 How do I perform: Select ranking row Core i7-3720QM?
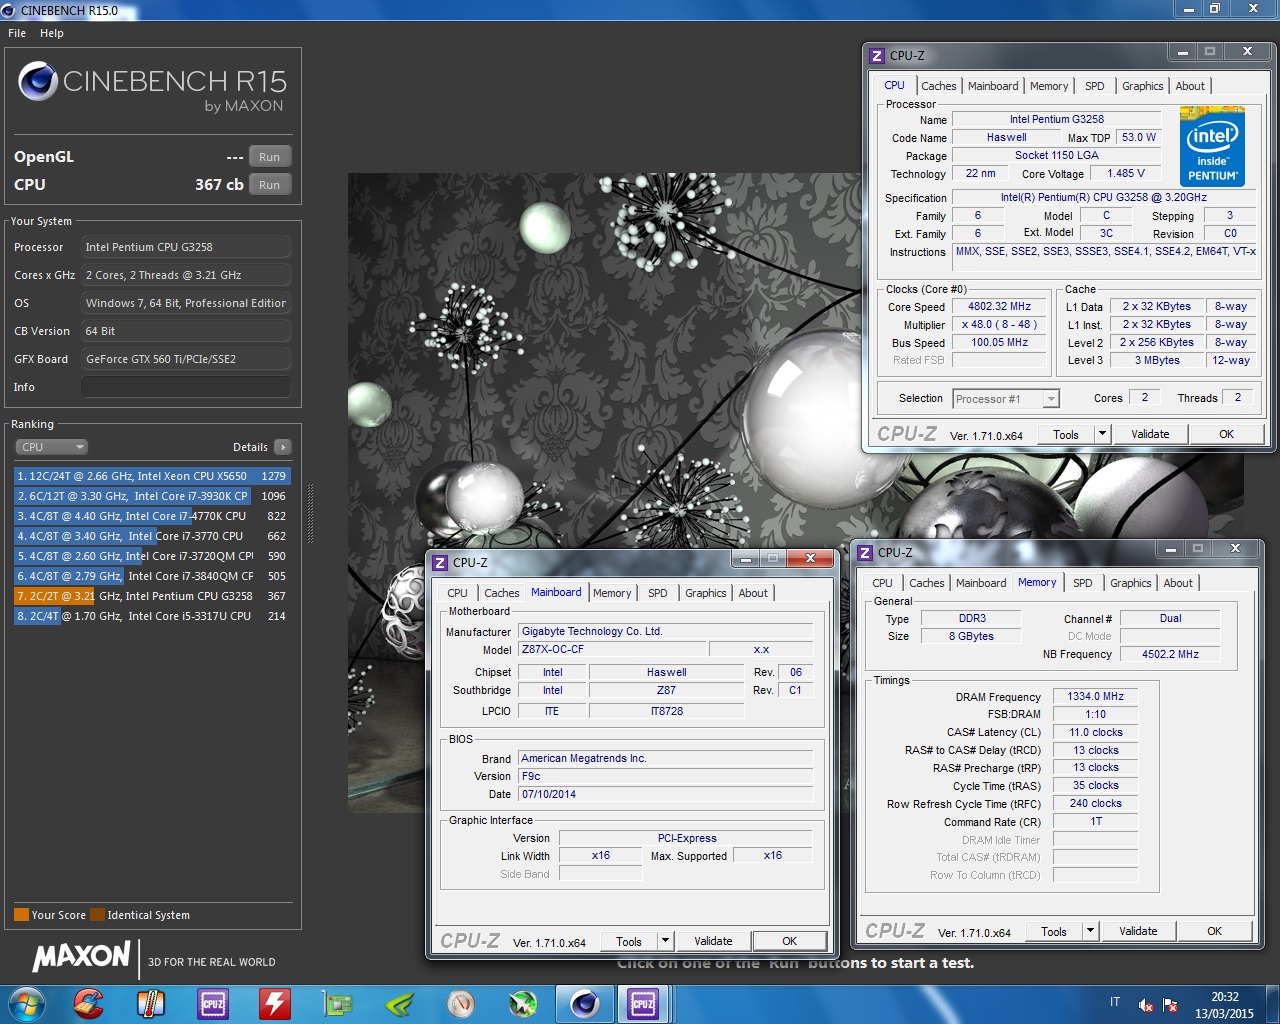tap(152, 556)
